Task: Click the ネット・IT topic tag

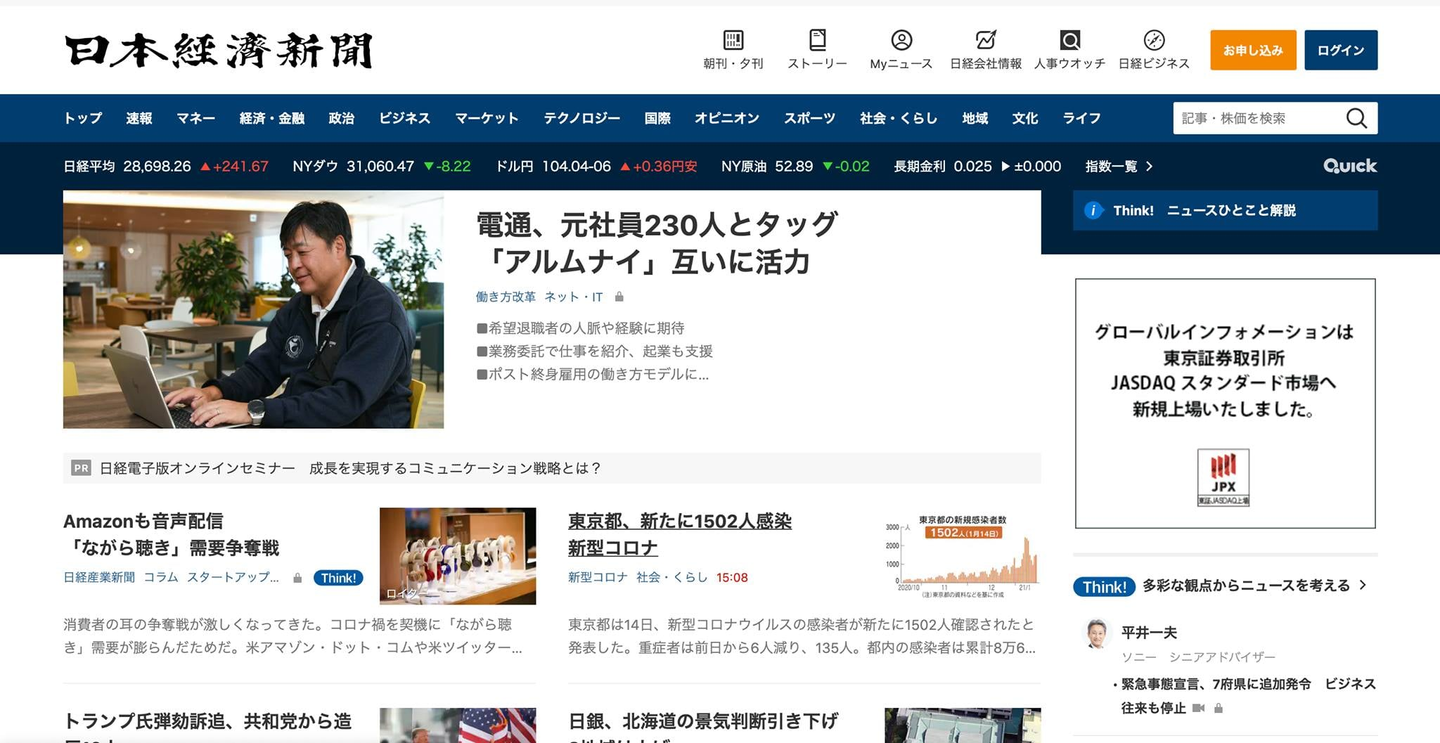Action: pyautogui.click(x=574, y=297)
